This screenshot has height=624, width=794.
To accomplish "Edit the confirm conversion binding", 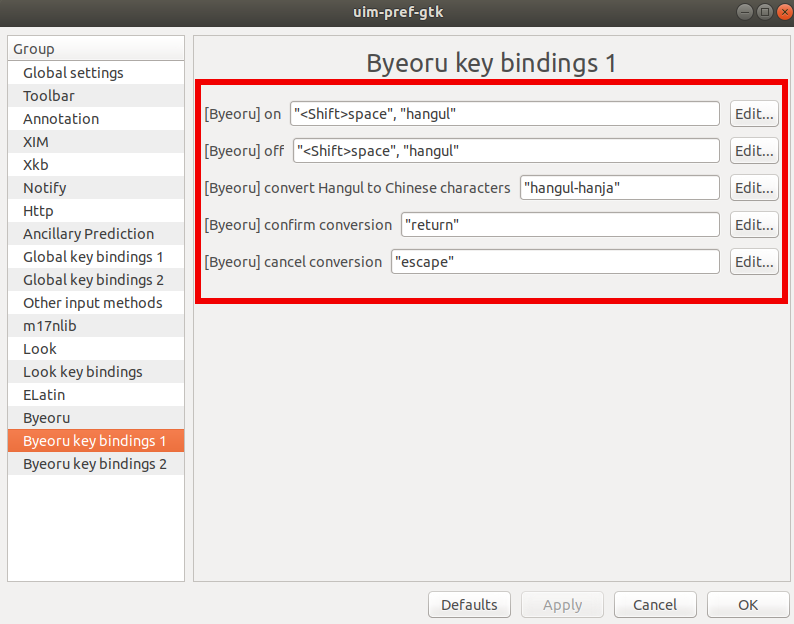I will 754,225.
